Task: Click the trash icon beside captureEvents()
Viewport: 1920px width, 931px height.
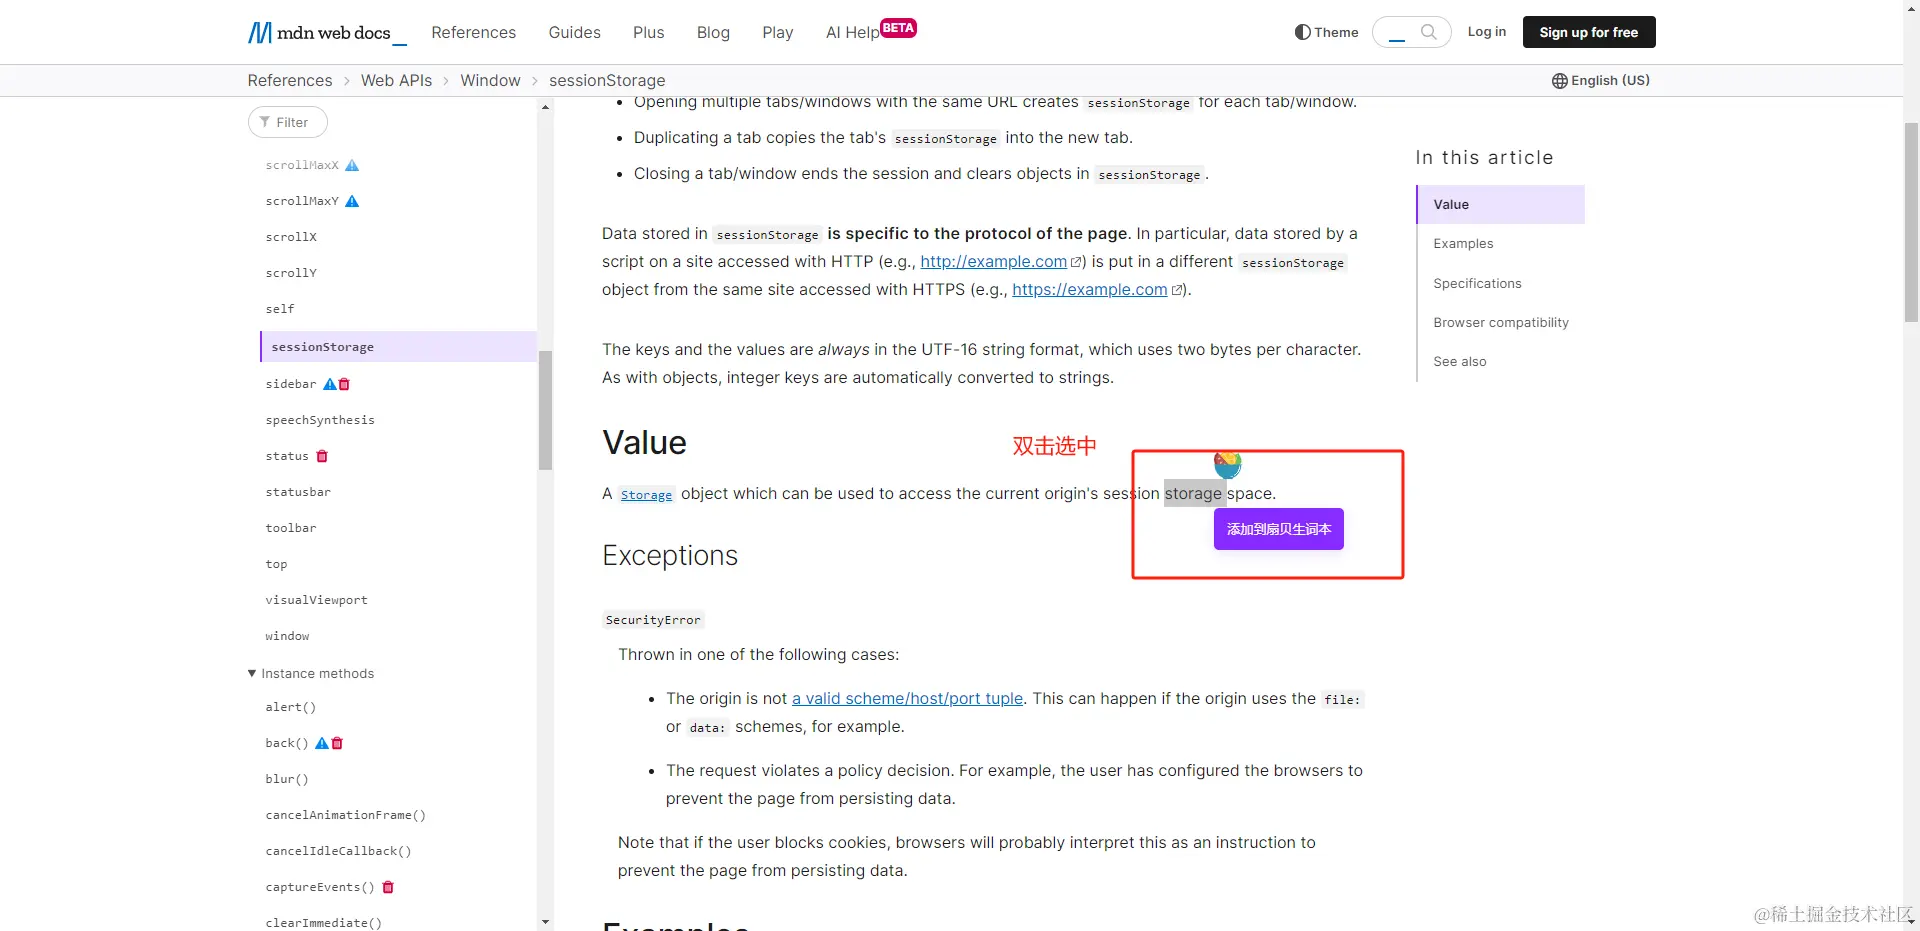Action: point(388,887)
